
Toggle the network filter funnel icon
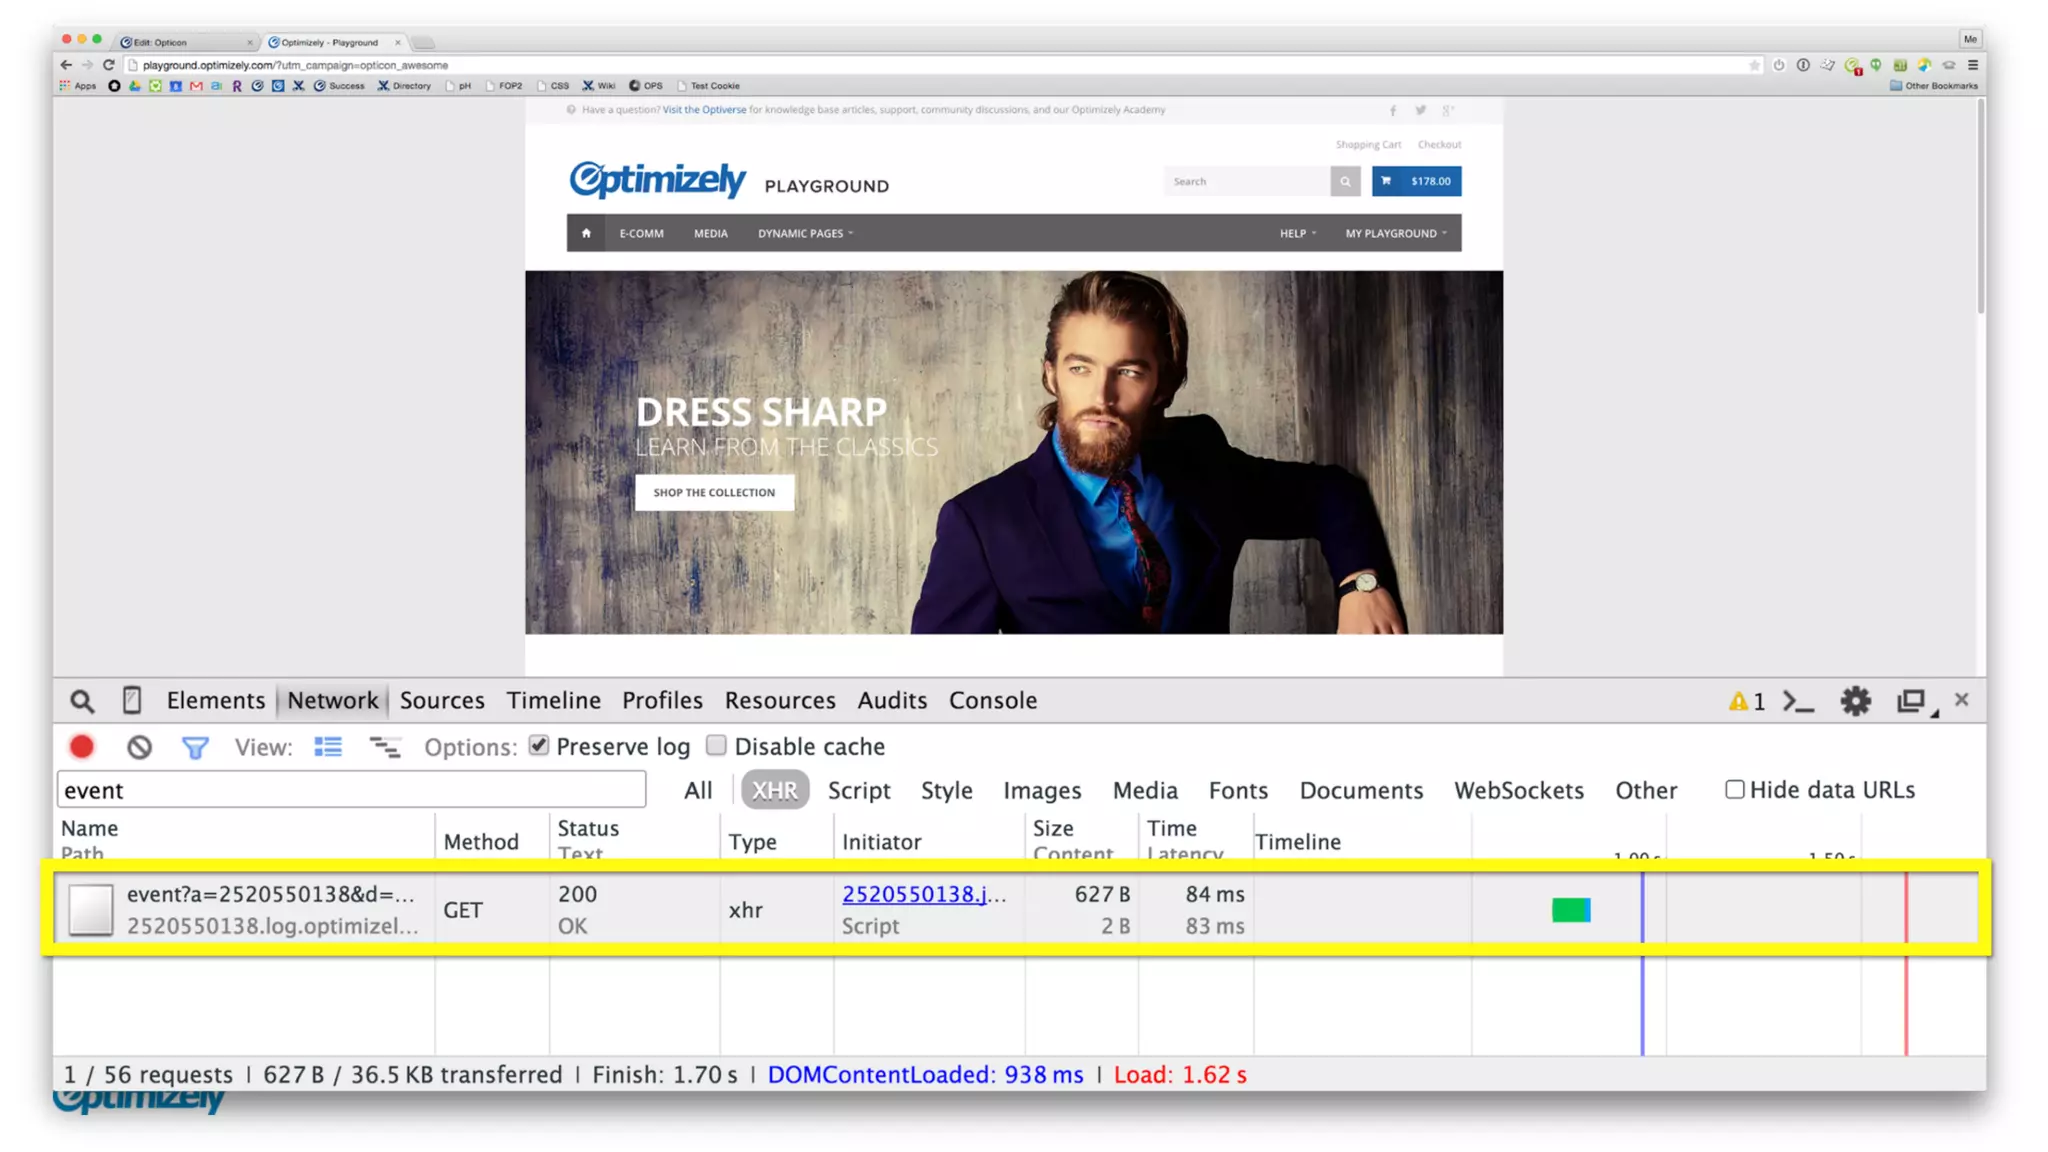(x=195, y=747)
